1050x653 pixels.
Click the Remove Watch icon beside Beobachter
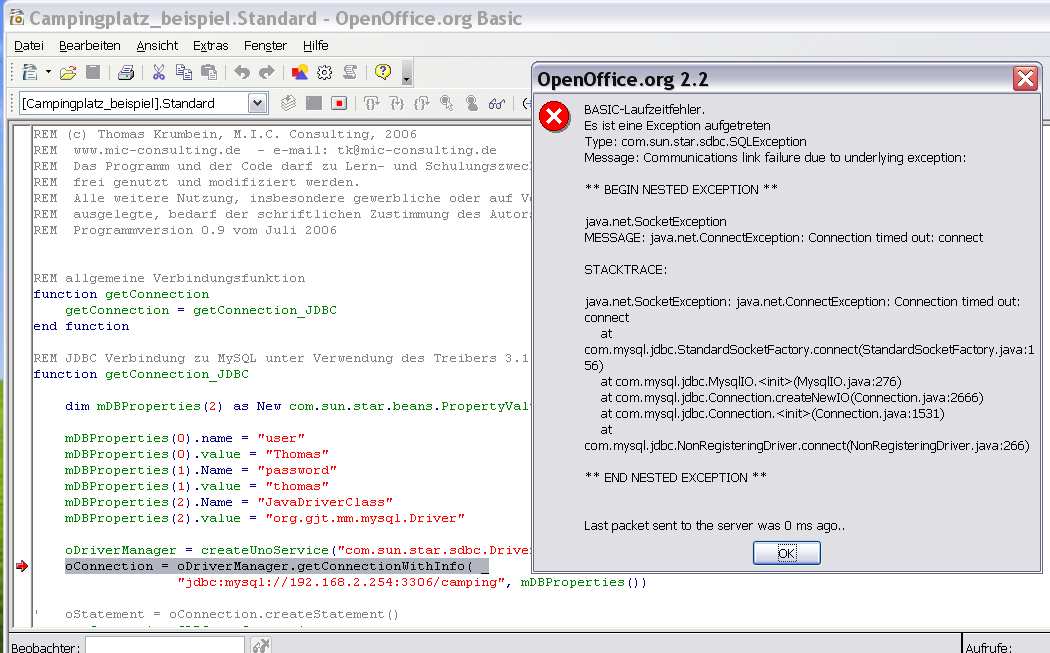(x=260, y=646)
